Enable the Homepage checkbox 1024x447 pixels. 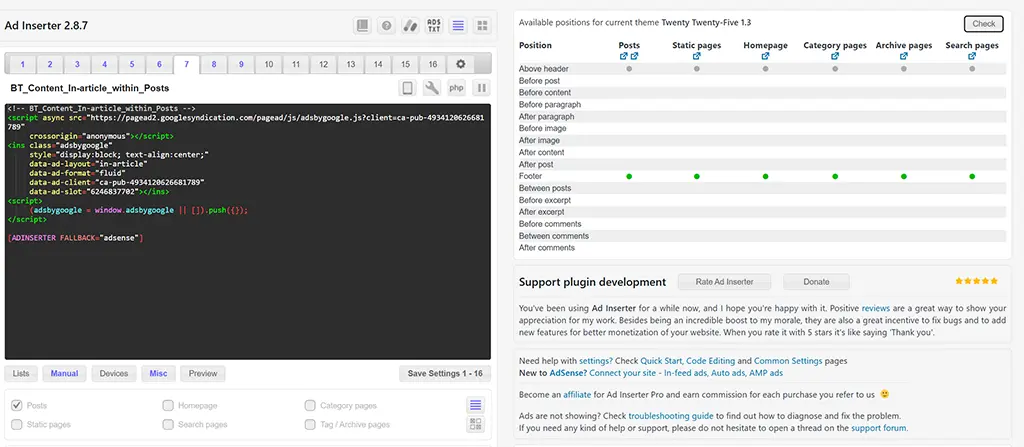click(x=168, y=406)
